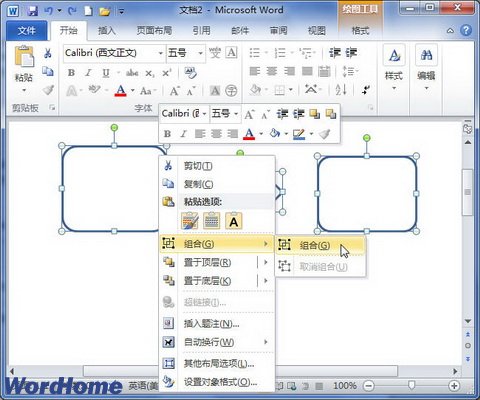
Task: Toggle Bold in the mini toolbar
Action: 167,134
